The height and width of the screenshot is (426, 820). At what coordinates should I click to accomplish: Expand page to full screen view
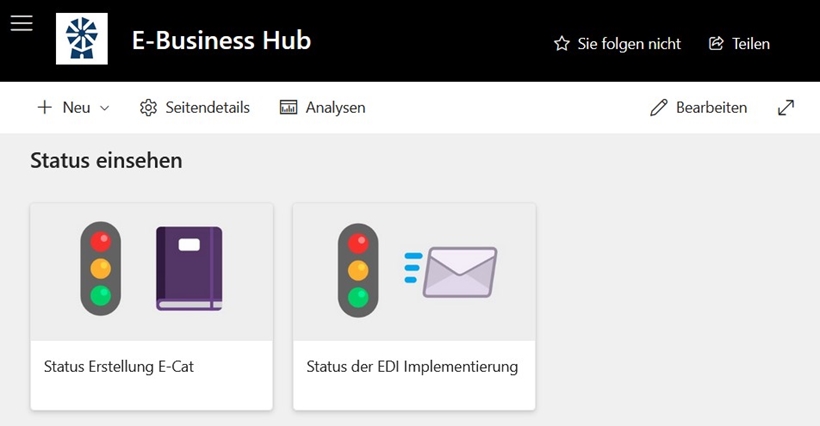tap(785, 108)
